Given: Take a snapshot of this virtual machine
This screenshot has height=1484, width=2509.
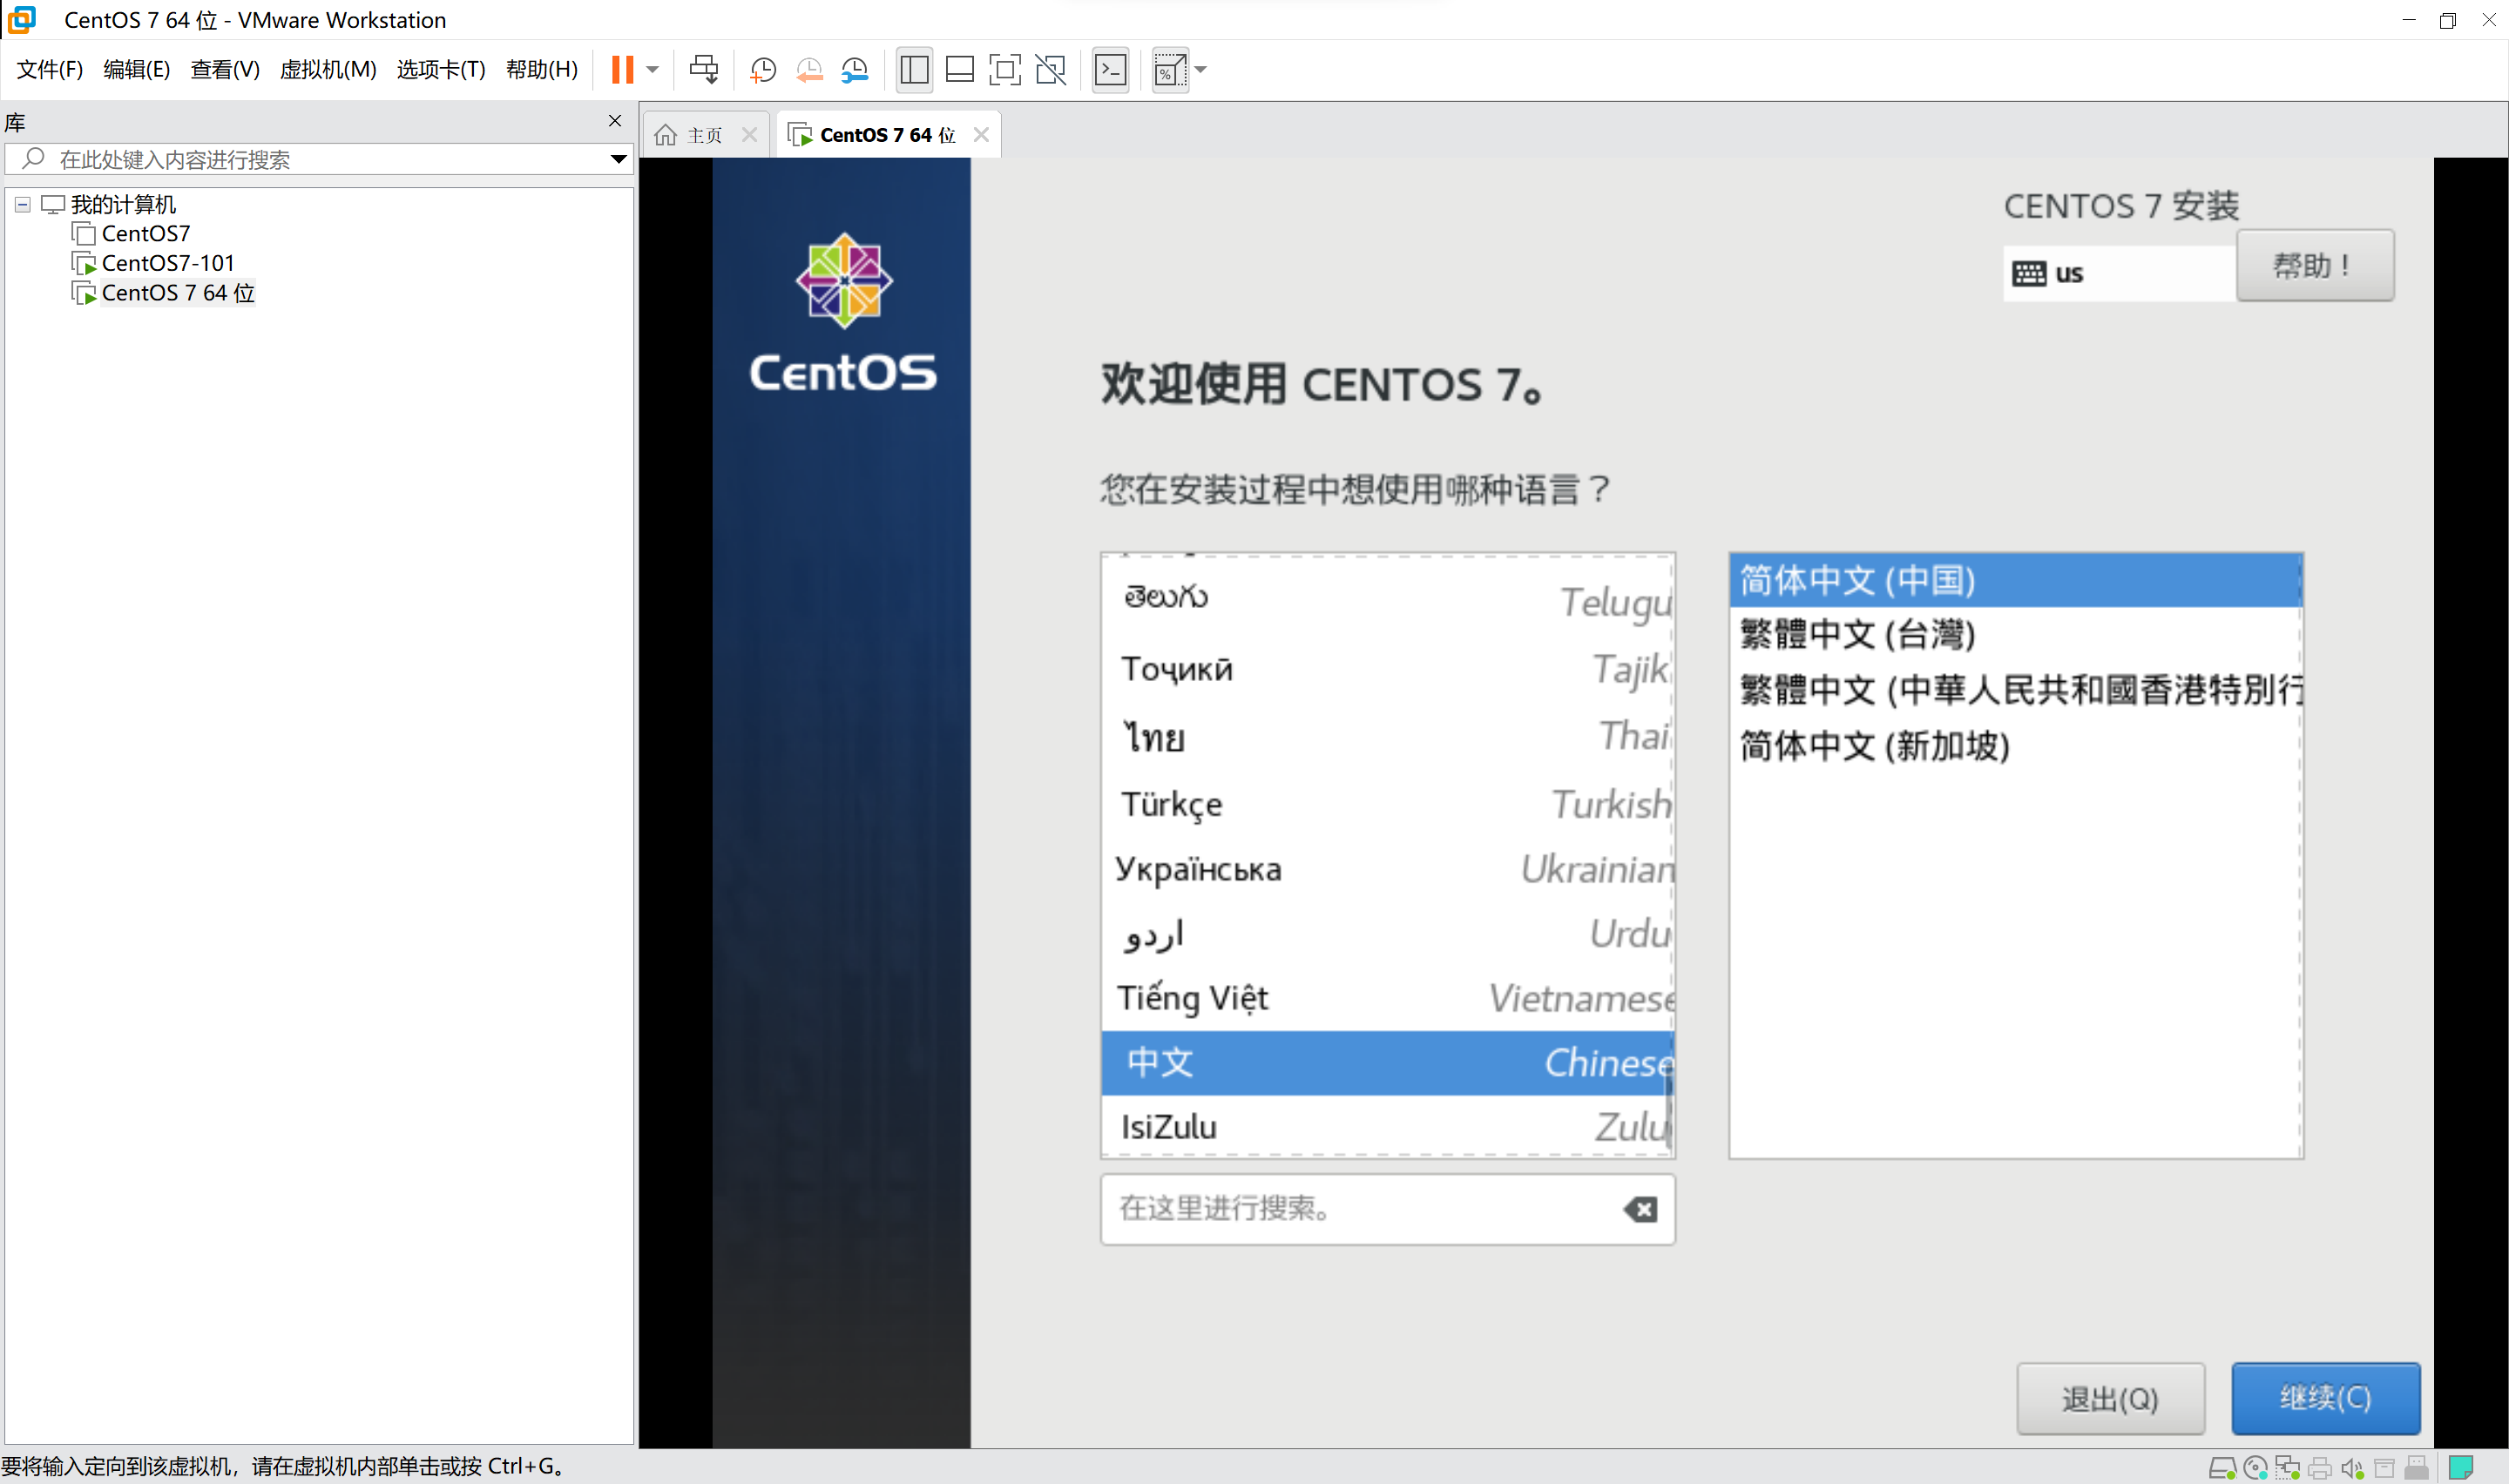Looking at the screenshot, I should (763, 69).
